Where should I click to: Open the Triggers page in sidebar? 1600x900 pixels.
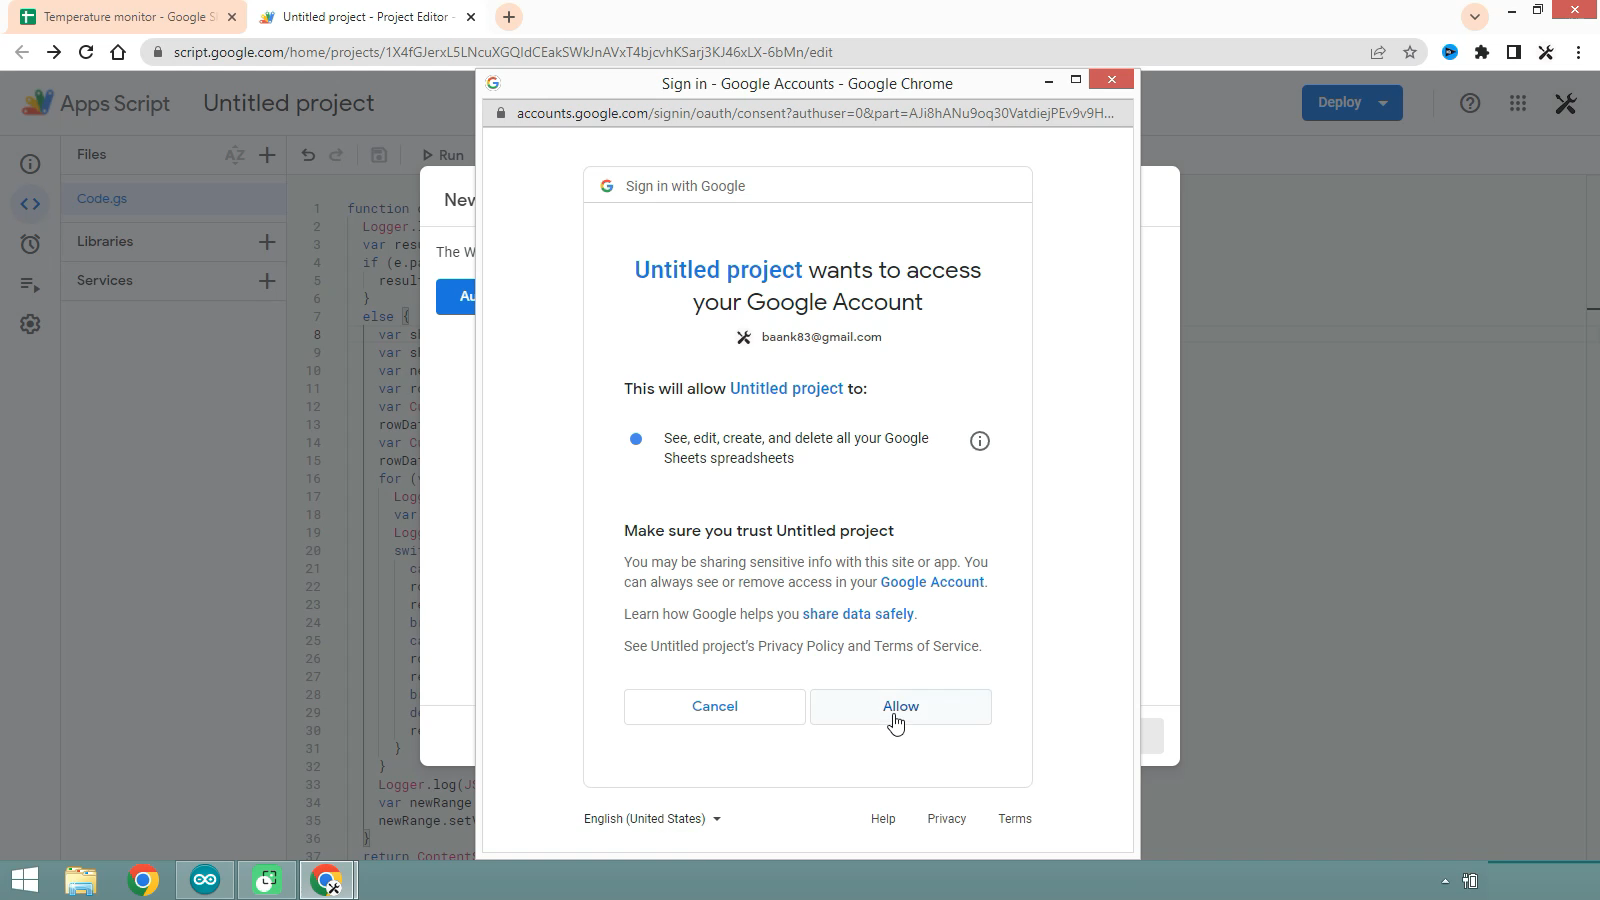[x=30, y=244]
